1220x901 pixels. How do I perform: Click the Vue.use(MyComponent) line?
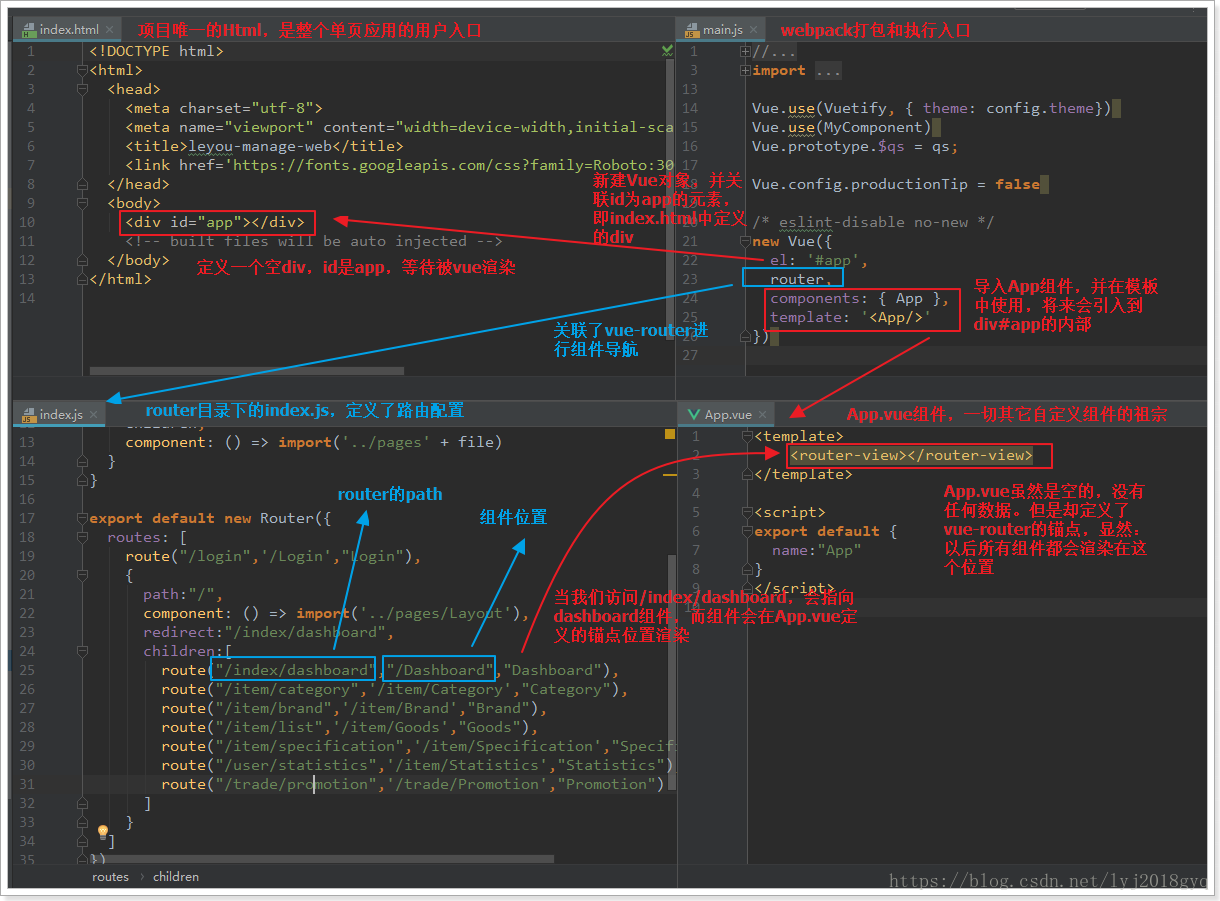pos(842,127)
